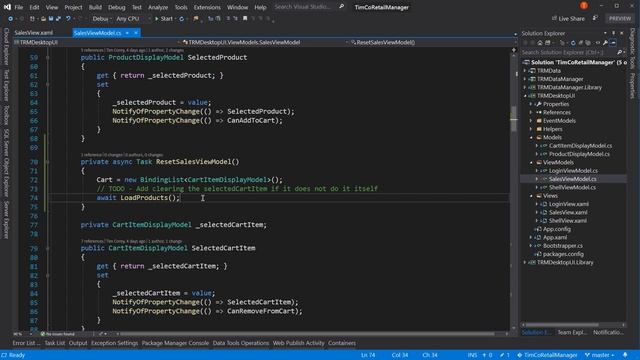Viewport: 640px width, 360px height.
Task: Click the Undo icon in toolbar
Action: (68, 19)
